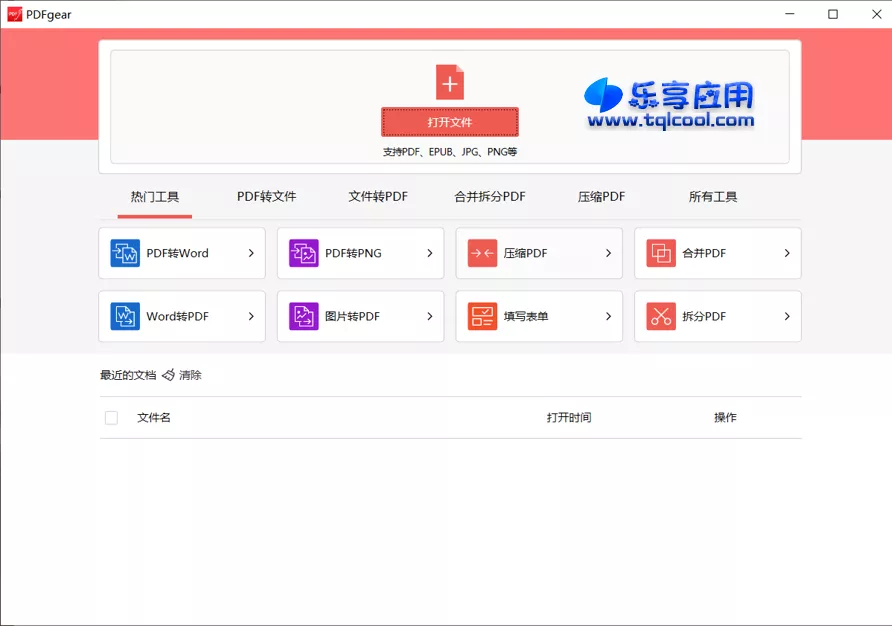Expand the PDF转Word card chevron

(253, 253)
